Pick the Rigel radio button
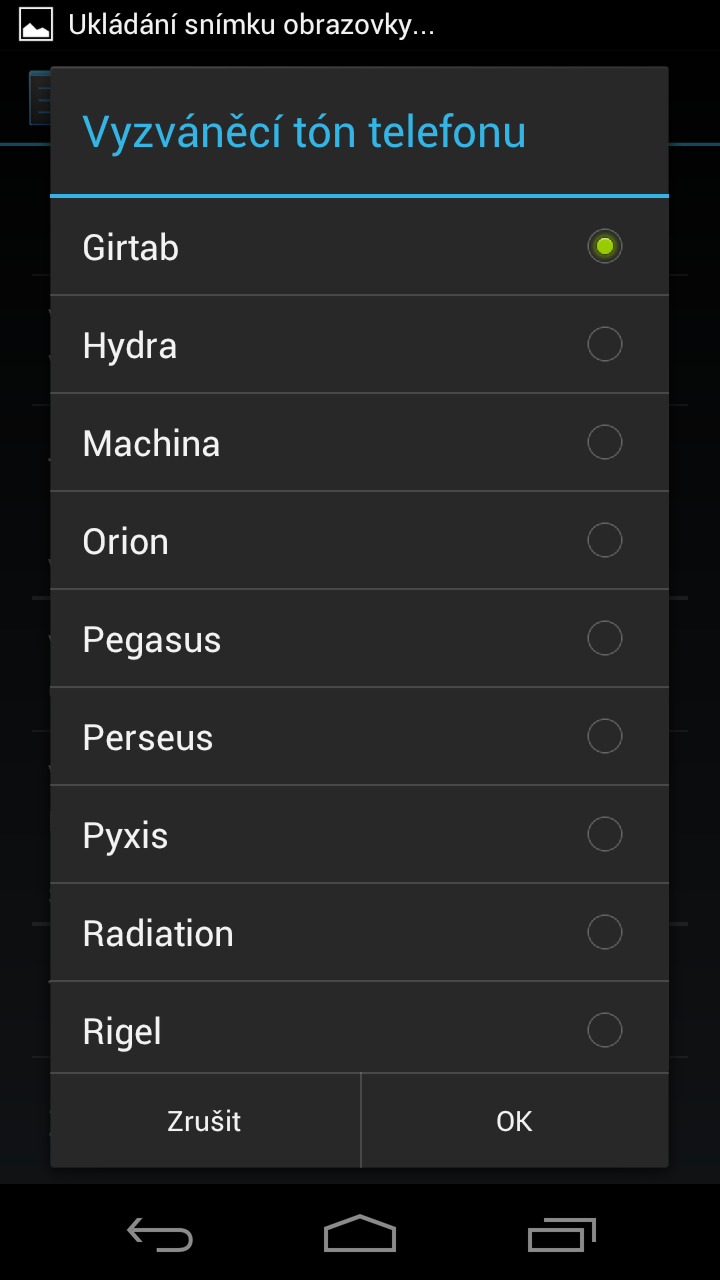 pyautogui.click(x=604, y=1030)
